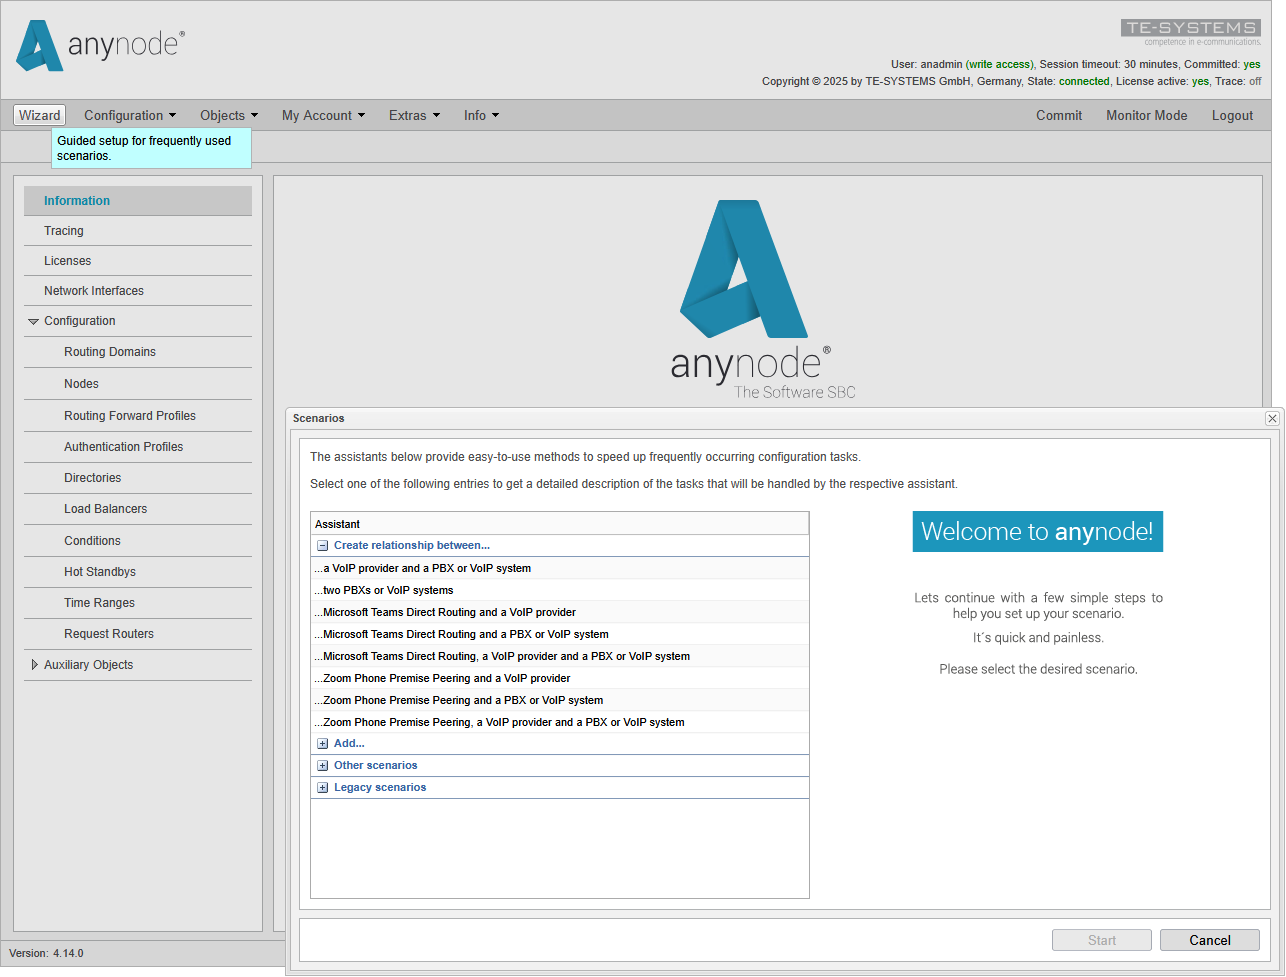This screenshot has height=977, width=1286.
Task: Click the minus icon beside Create relationship between...
Action: pyautogui.click(x=321, y=545)
